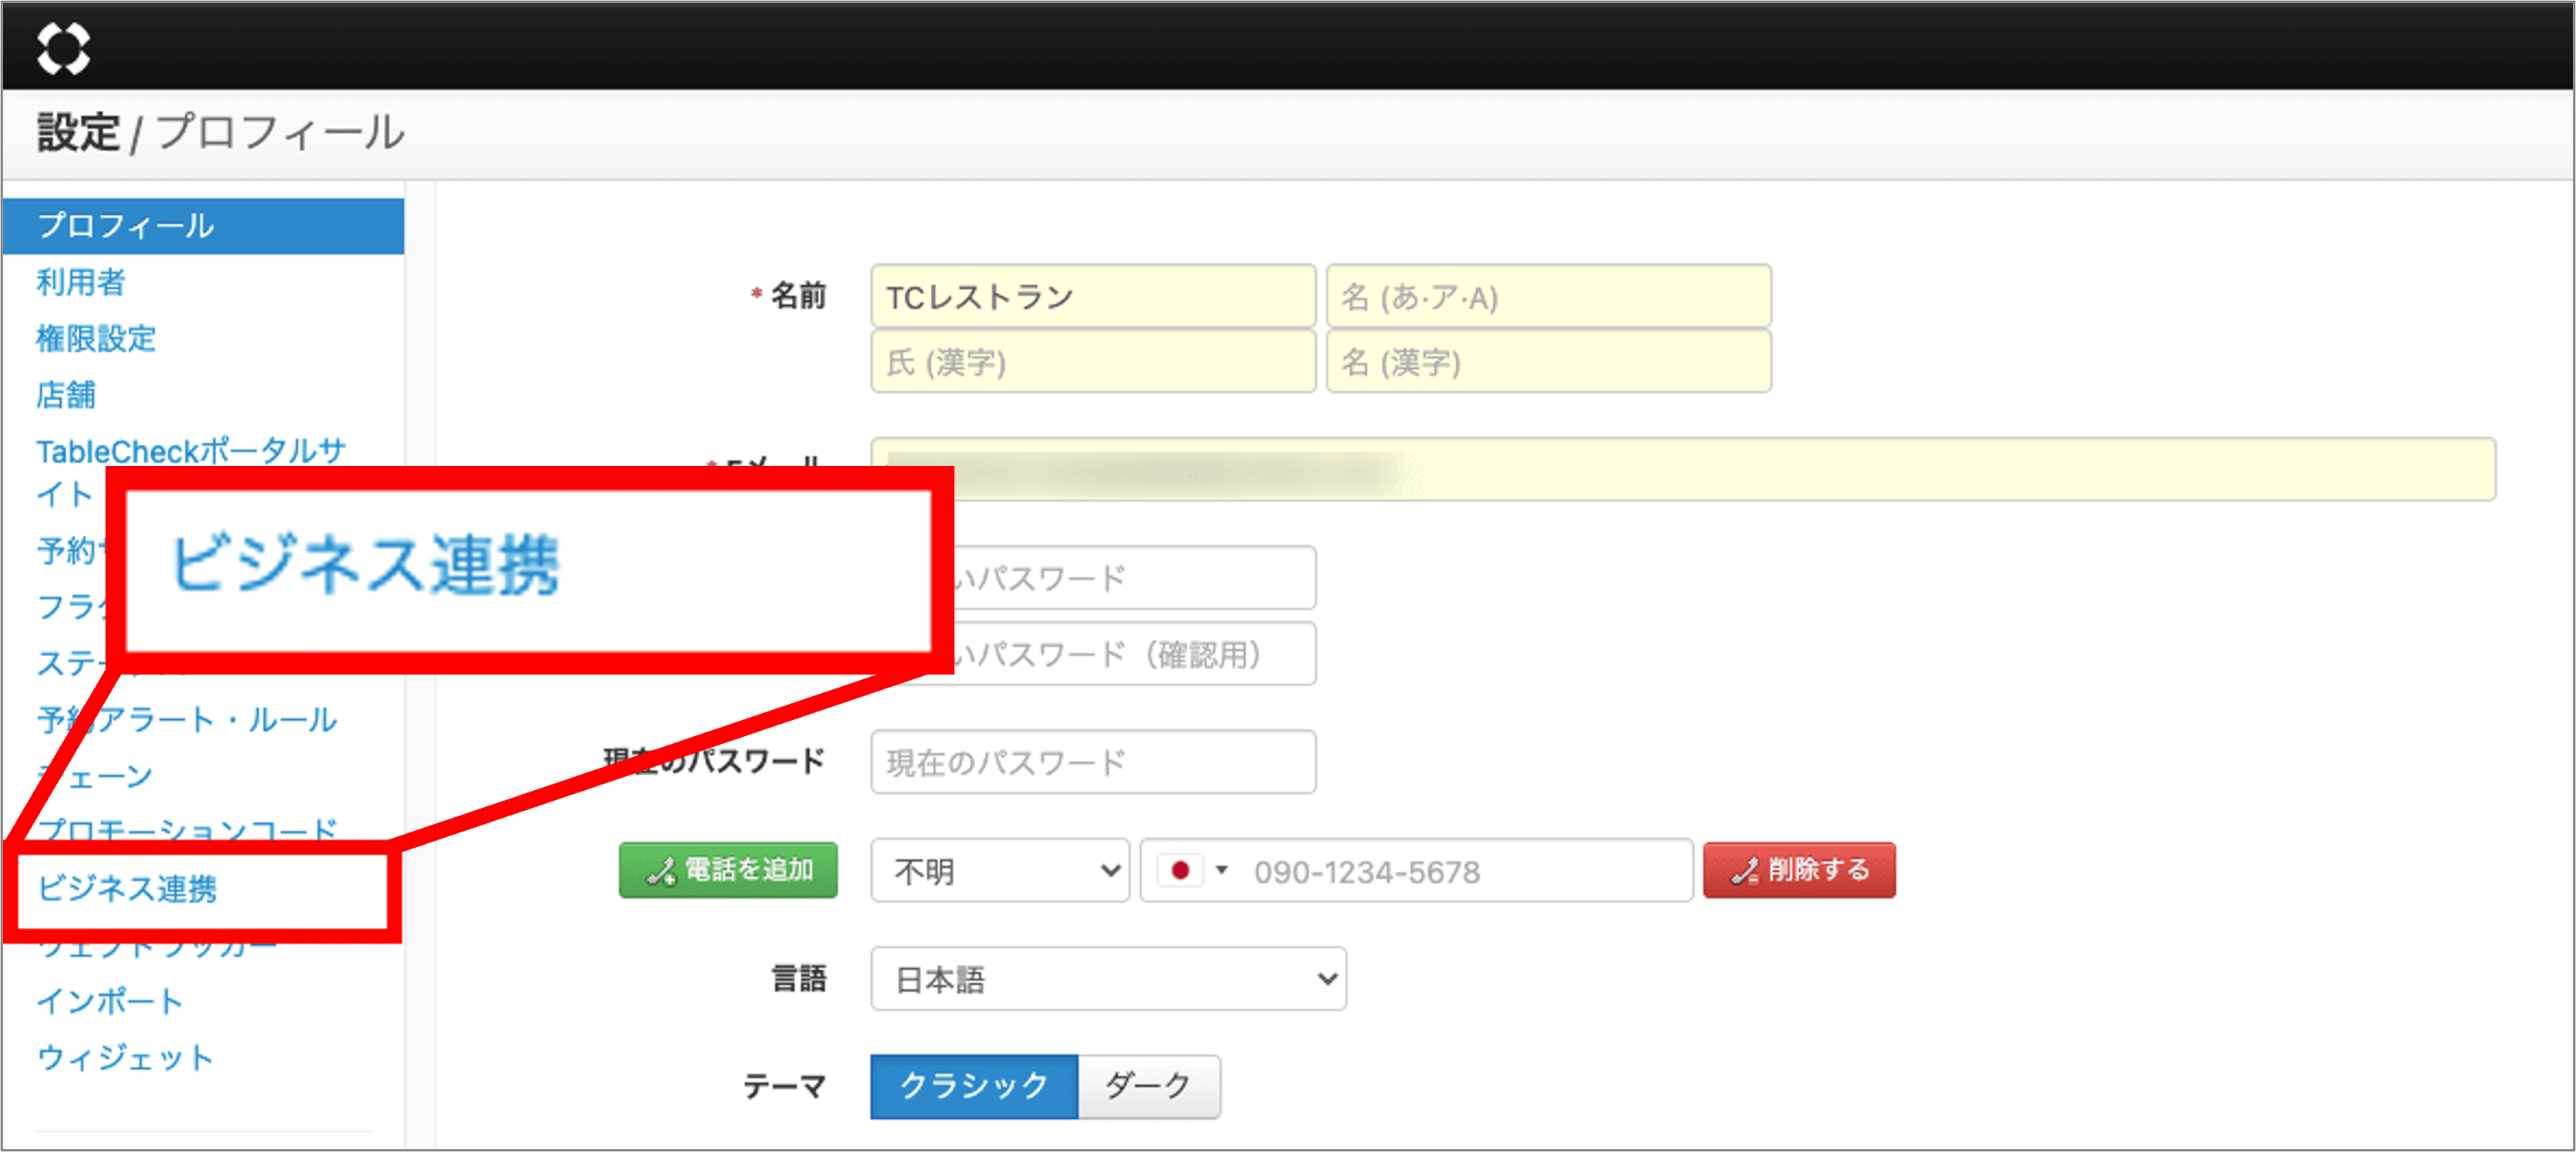Click the red delete phone button
The image size is (2576, 1152).
tap(1798, 870)
